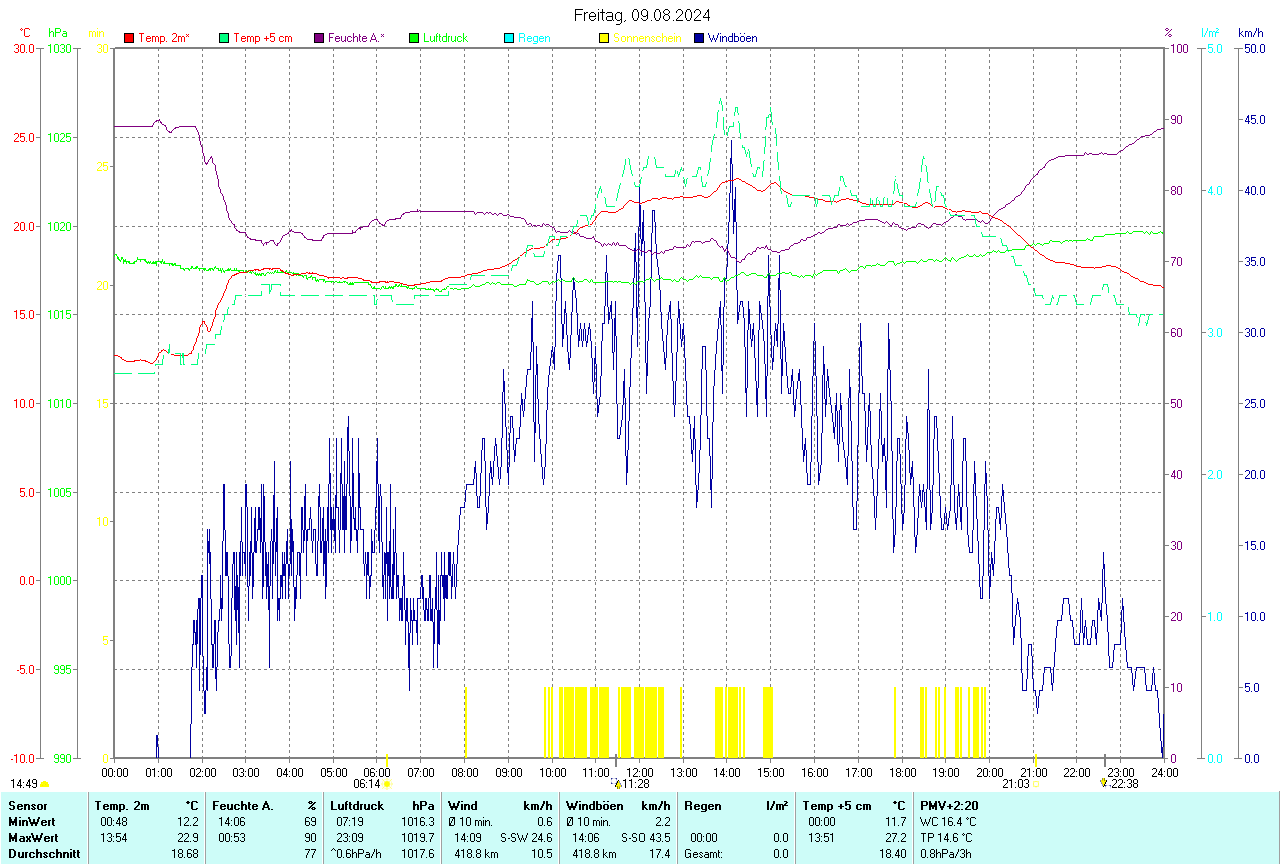The height and width of the screenshot is (864, 1280).
Task: Click the 'Feuchte A.*' legend label
Action: point(356,38)
